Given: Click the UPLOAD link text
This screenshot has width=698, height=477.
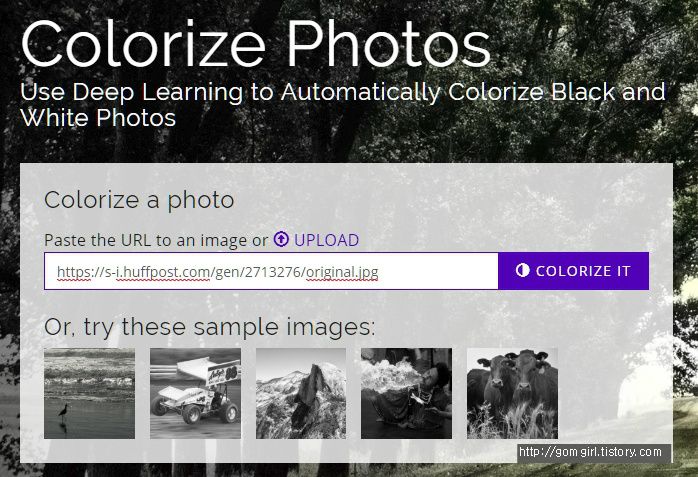Looking at the screenshot, I should [x=326, y=240].
